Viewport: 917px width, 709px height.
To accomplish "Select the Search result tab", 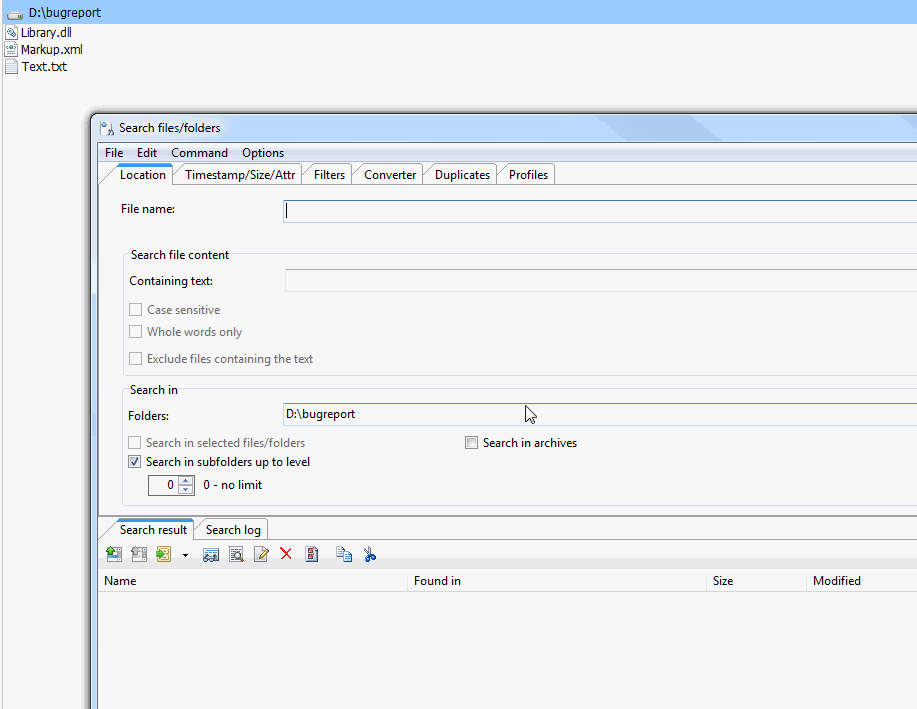I will coord(153,529).
